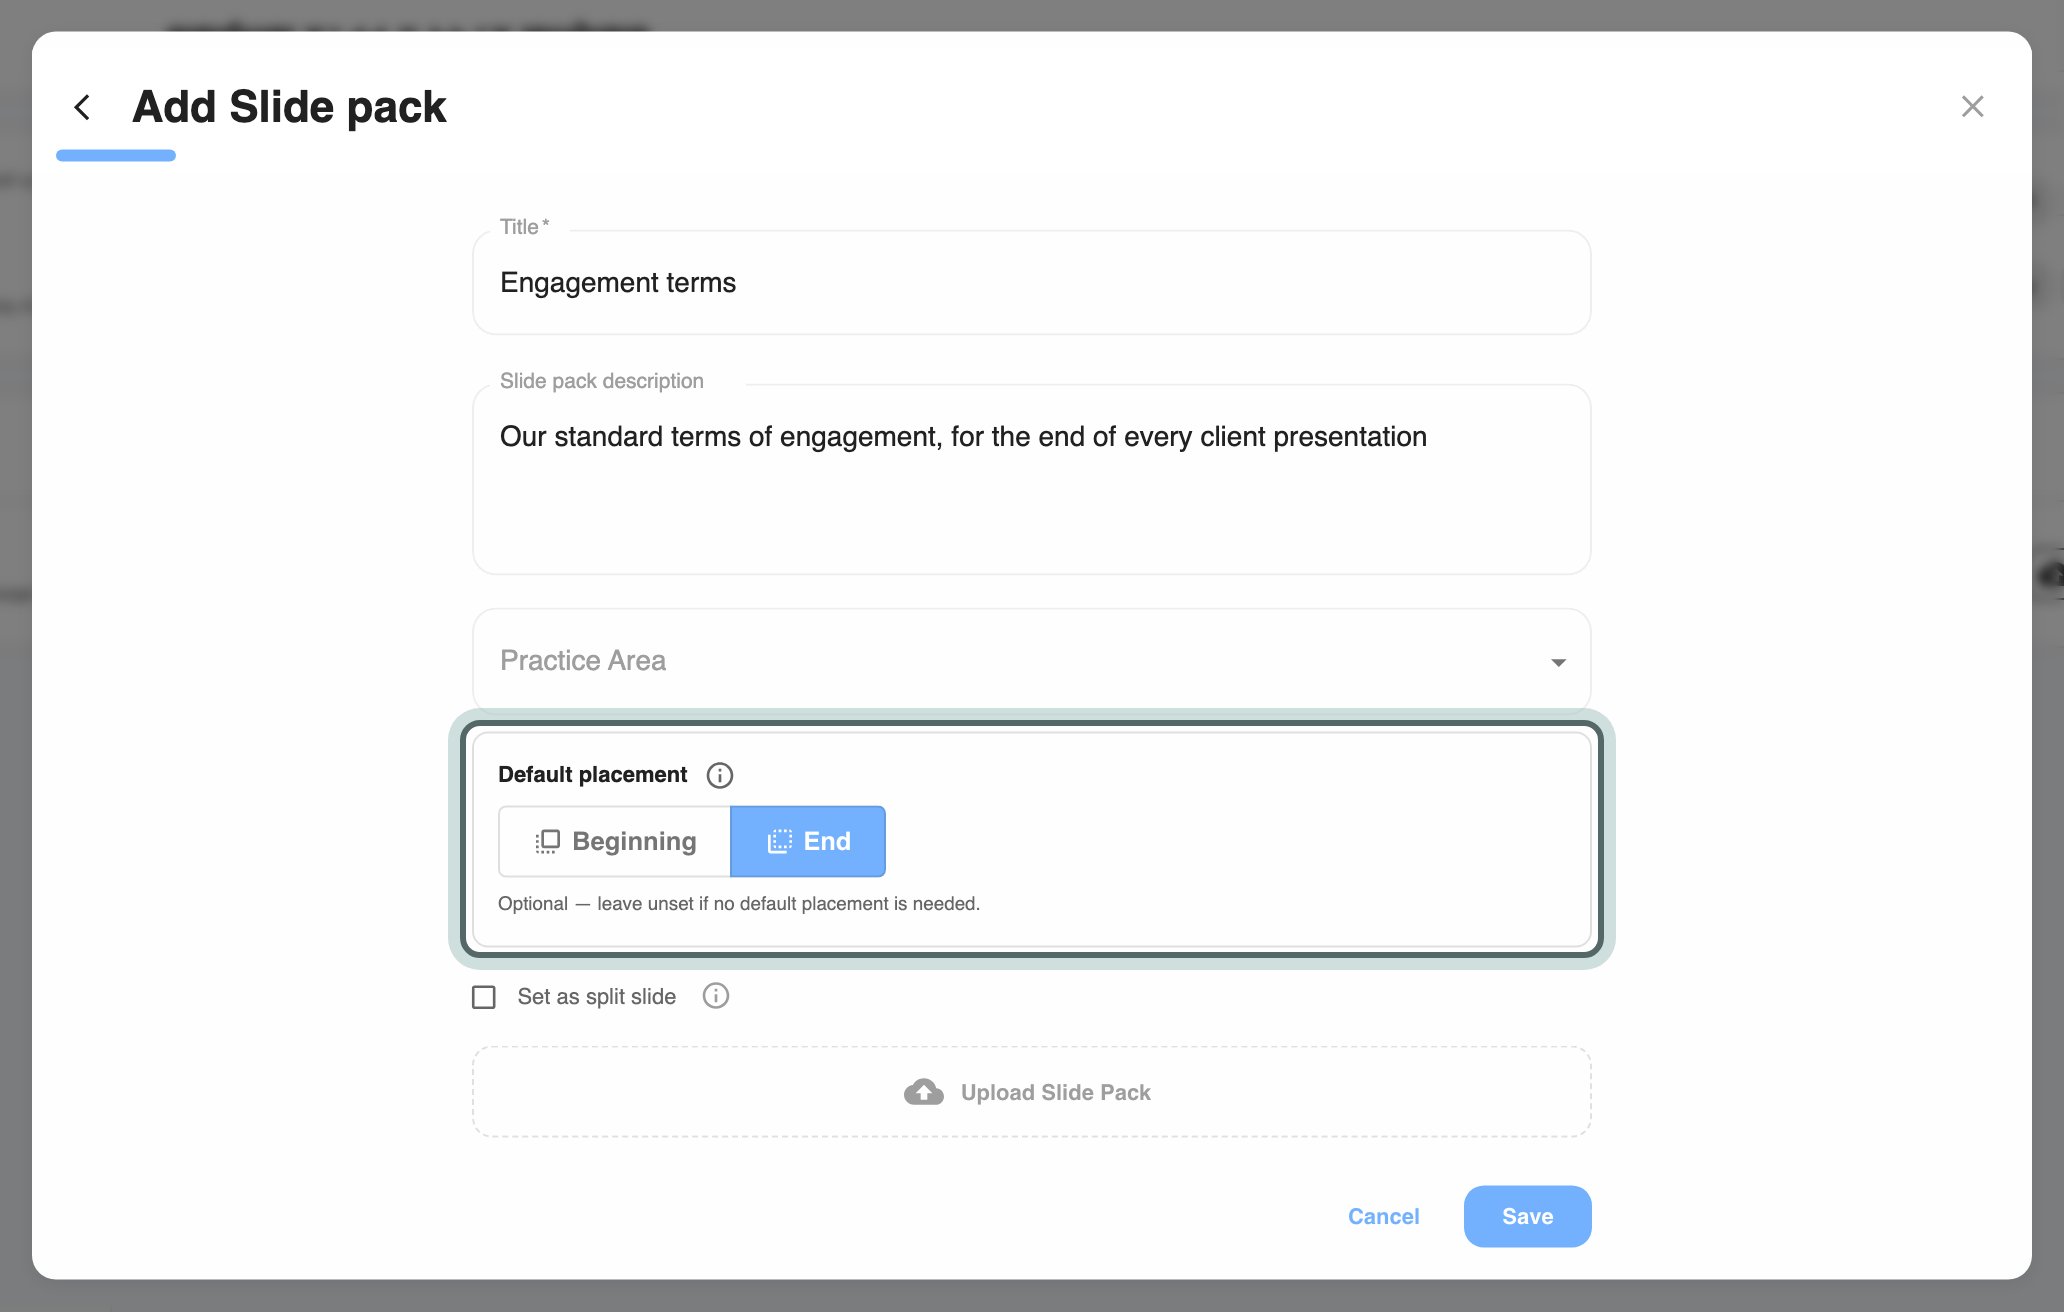
Task: Go back using the left chevron arrow
Action: [x=82, y=107]
